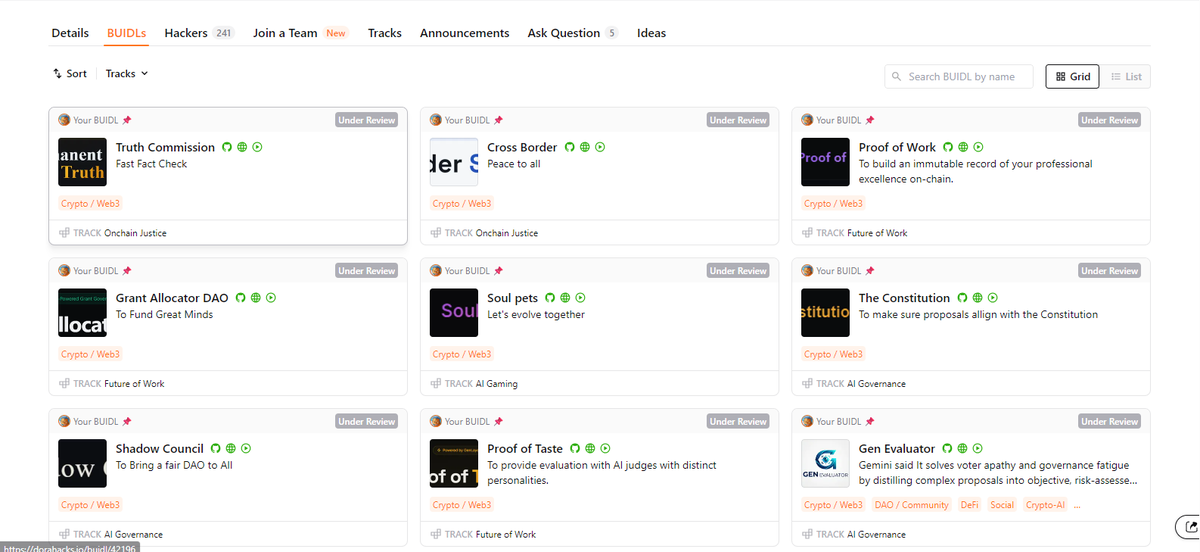Click the Crypto-AI tag on Gen Evaluator
Viewport: 1200px width, 552px height.
point(1045,505)
